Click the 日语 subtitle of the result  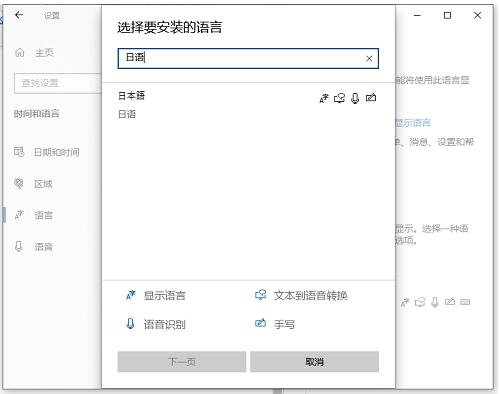point(127,114)
